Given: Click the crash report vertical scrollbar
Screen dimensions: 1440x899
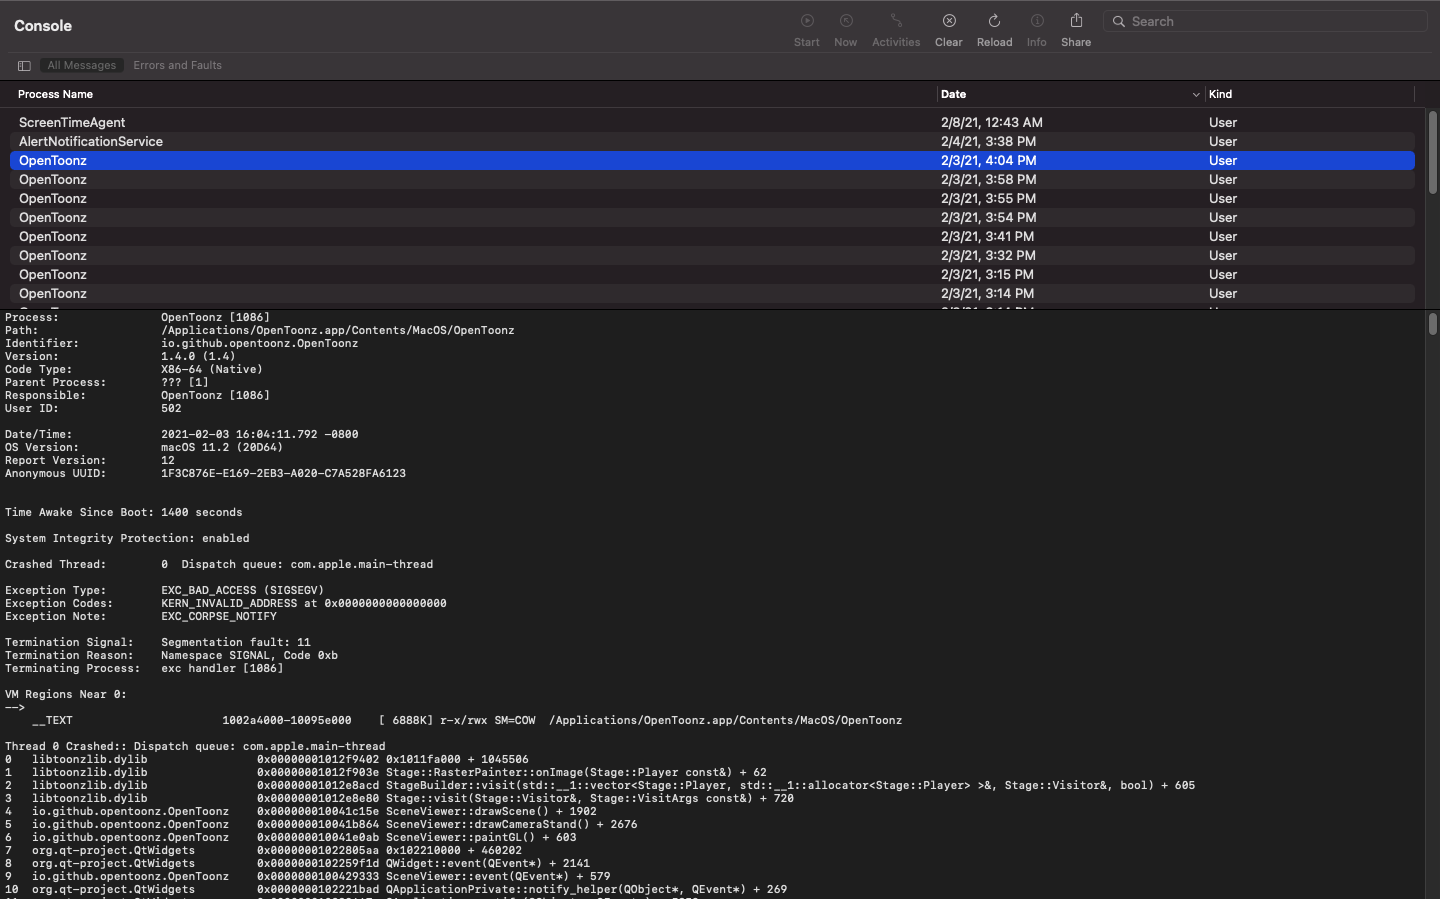Looking at the screenshot, I should coord(1432,324).
